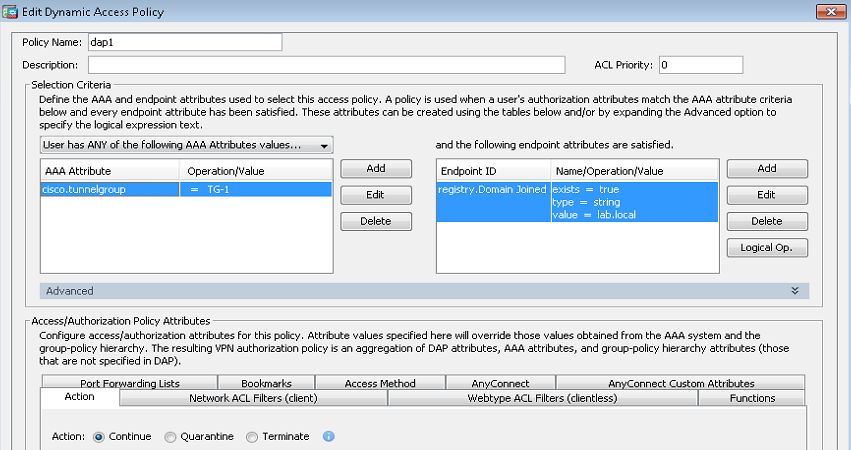Click the double chevron on Advanced bar
851x450 pixels.
click(x=794, y=291)
